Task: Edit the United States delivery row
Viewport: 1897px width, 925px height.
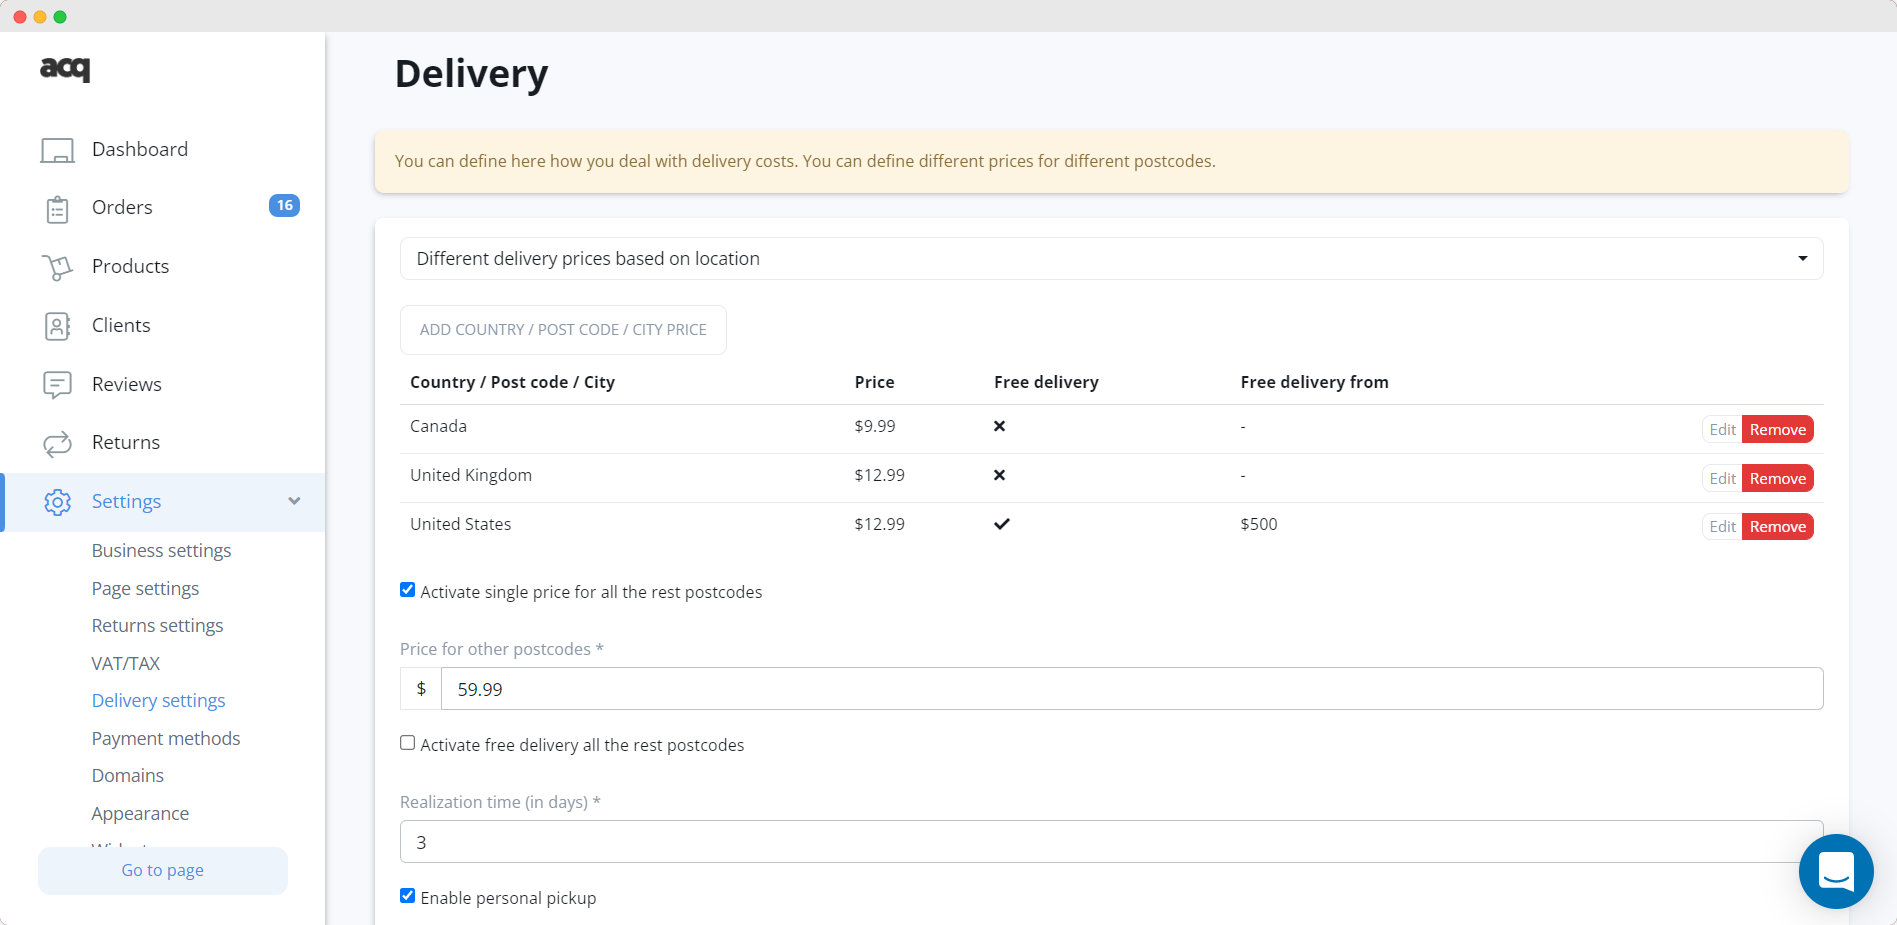Action: tap(1722, 526)
